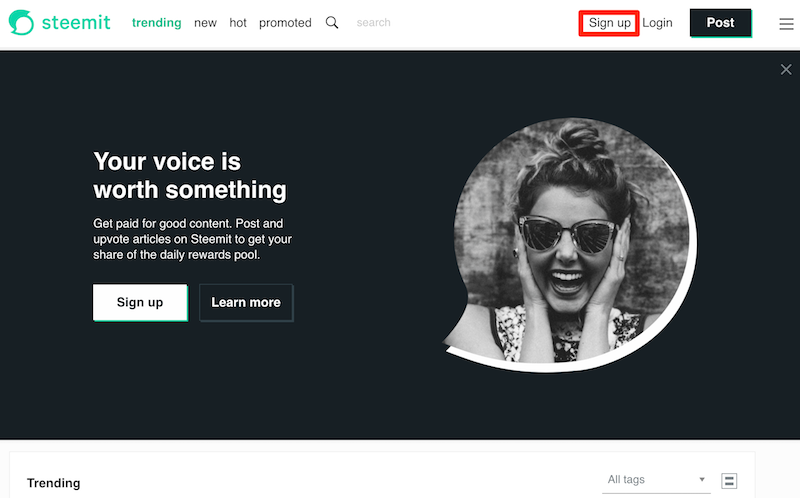Click the Trending section heading
This screenshot has height=498, width=800.
pos(53,483)
